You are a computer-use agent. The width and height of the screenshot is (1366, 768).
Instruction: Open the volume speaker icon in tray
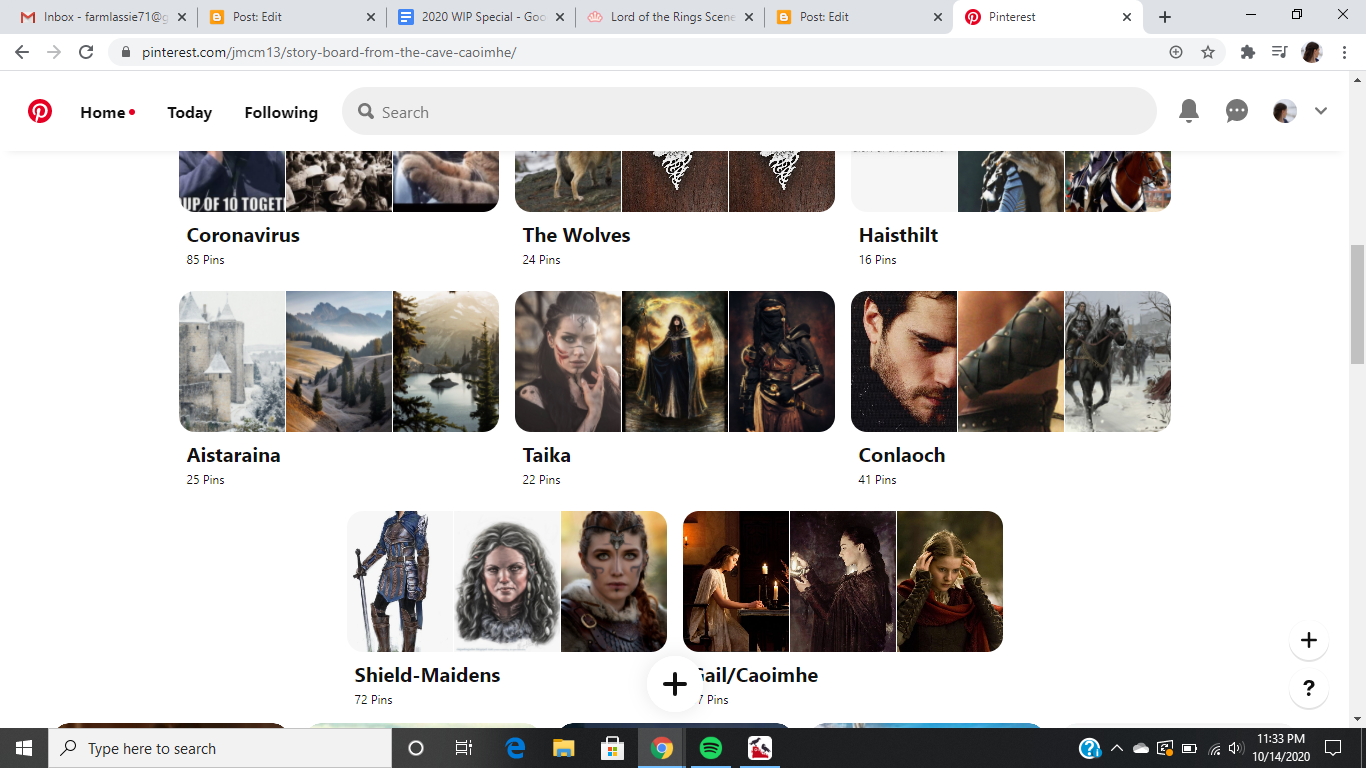click(x=1237, y=748)
